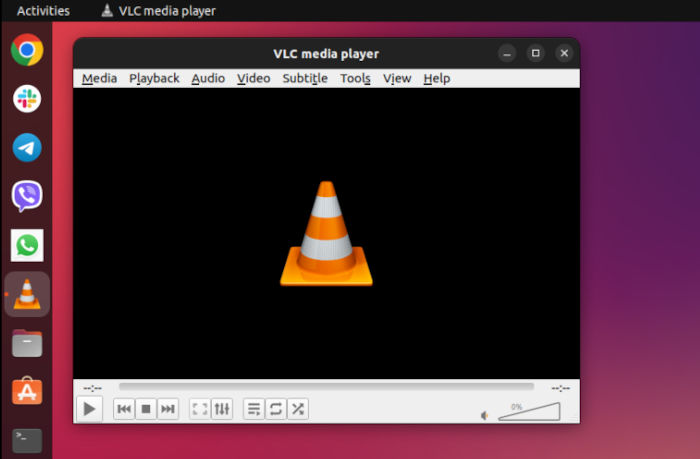Launch Google Chrome from the dock
The image size is (700, 459).
27,50
